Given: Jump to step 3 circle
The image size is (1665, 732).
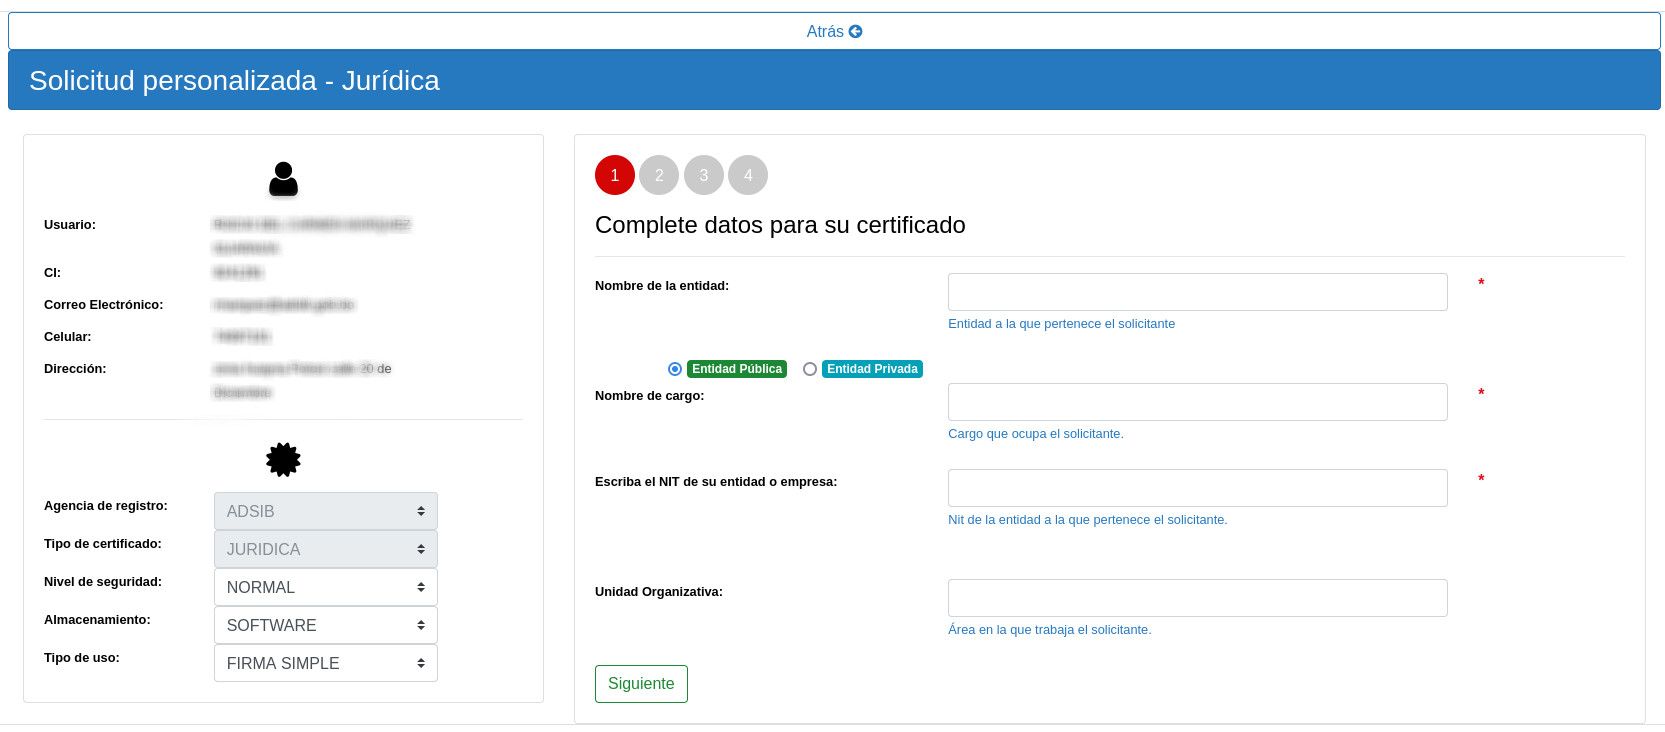Looking at the screenshot, I should point(703,175).
